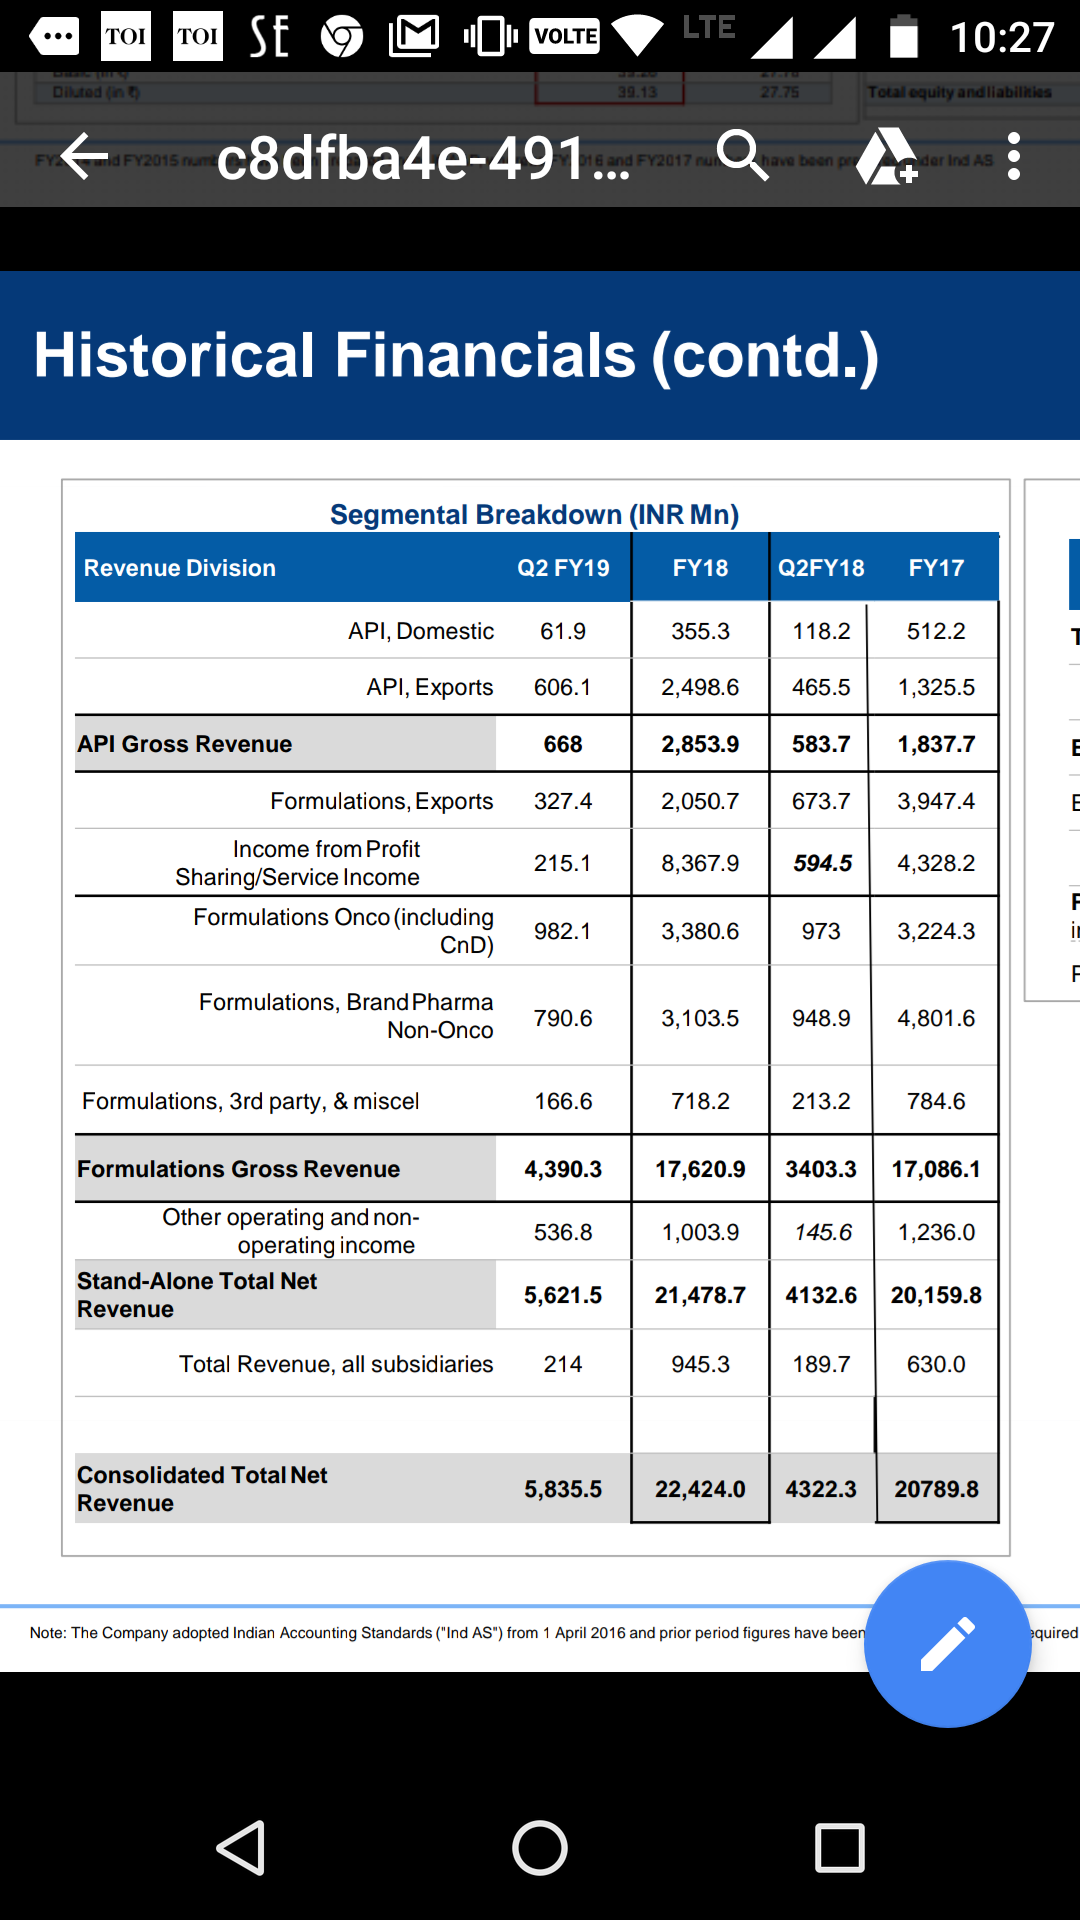Tap the blue pencil edit button
This screenshot has height=1920, width=1080.
pyautogui.click(x=947, y=1643)
